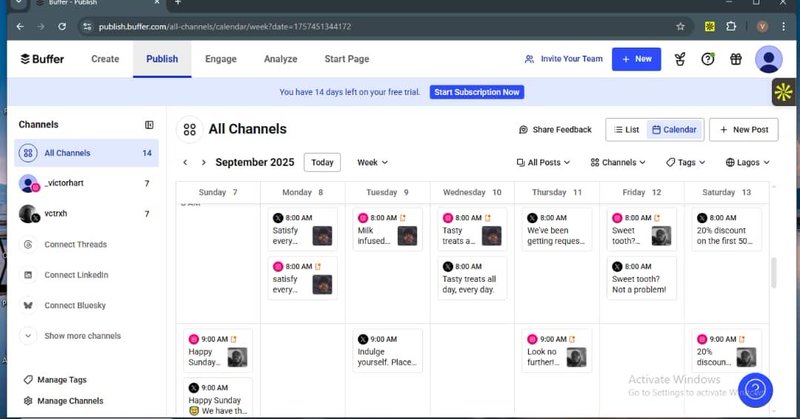Image resolution: width=800 pixels, height=419 pixels.
Task: Click the All Channels grid icon heading
Action: pyautogui.click(x=190, y=130)
